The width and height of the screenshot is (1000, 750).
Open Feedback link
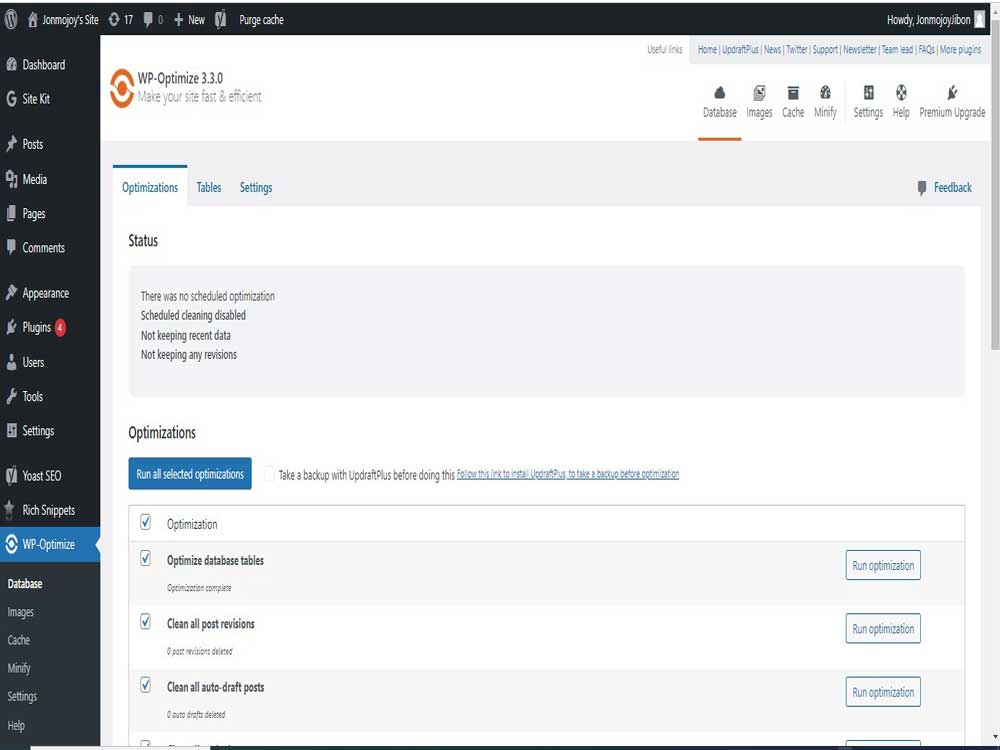click(945, 188)
